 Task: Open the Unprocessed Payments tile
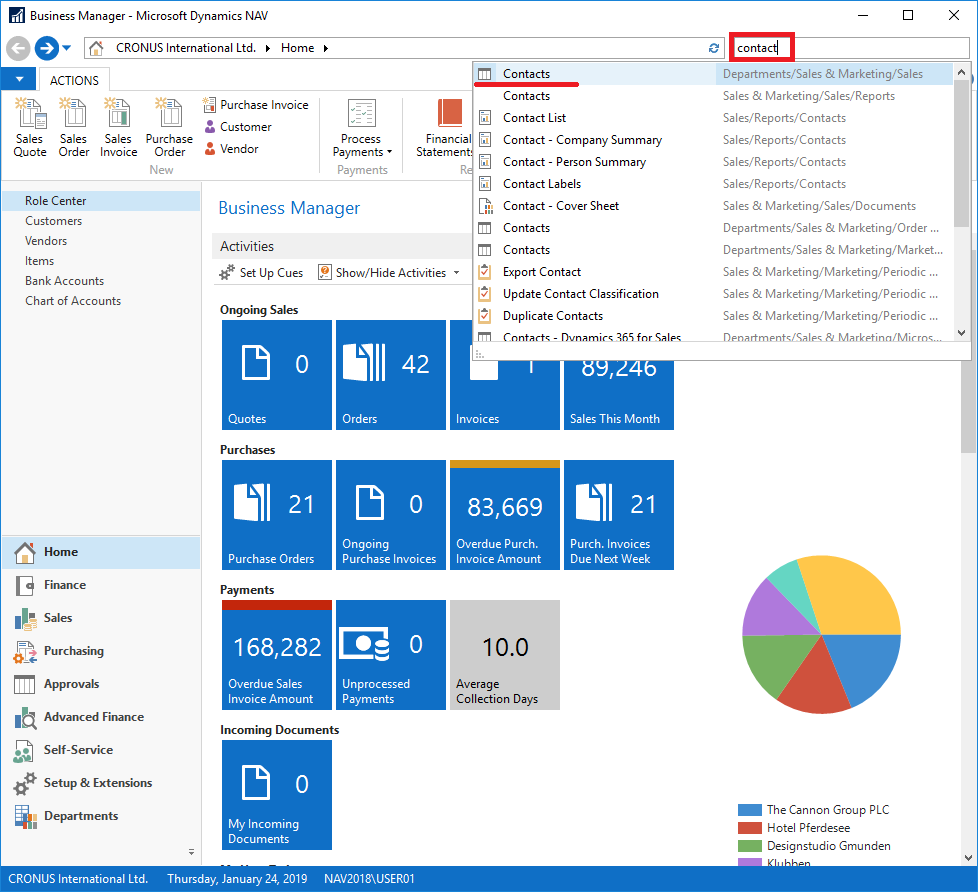[391, 655]
